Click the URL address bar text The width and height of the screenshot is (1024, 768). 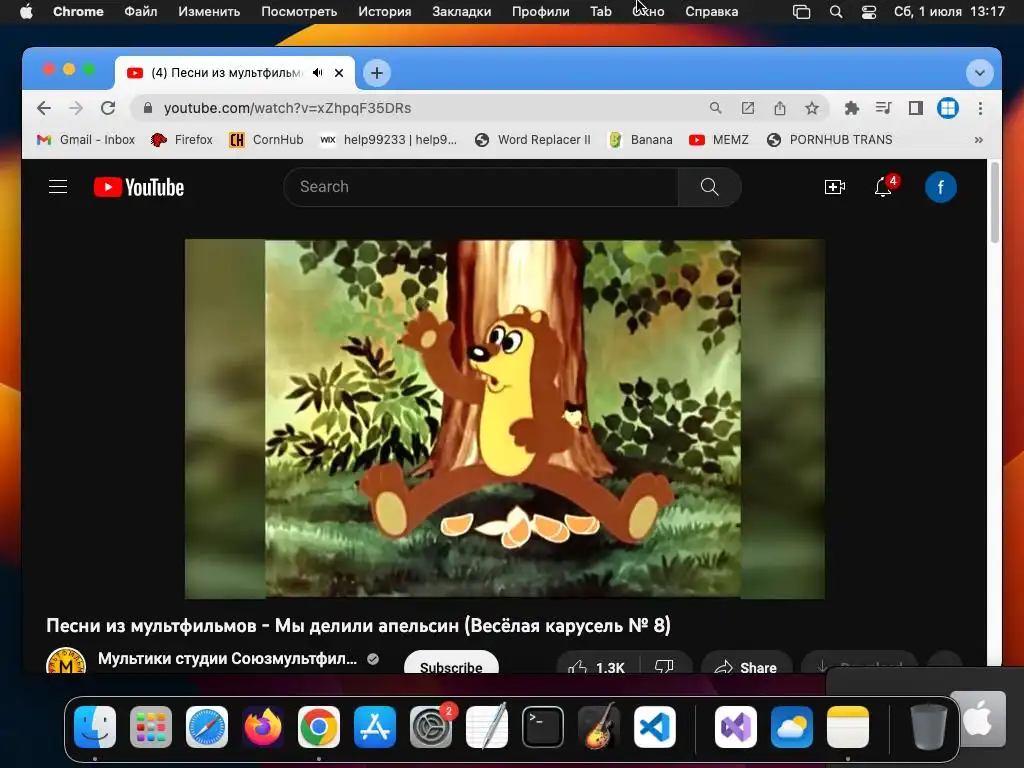pyautogui.click(x=287, y=108)
